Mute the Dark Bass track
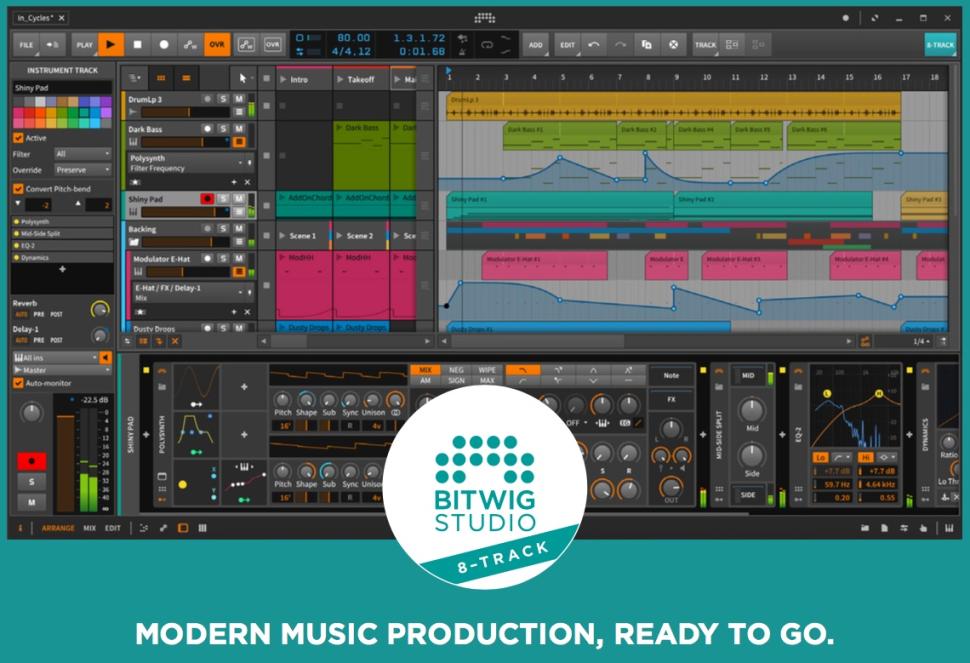Viewport: 970px width, 663px height. pos(239,129)
